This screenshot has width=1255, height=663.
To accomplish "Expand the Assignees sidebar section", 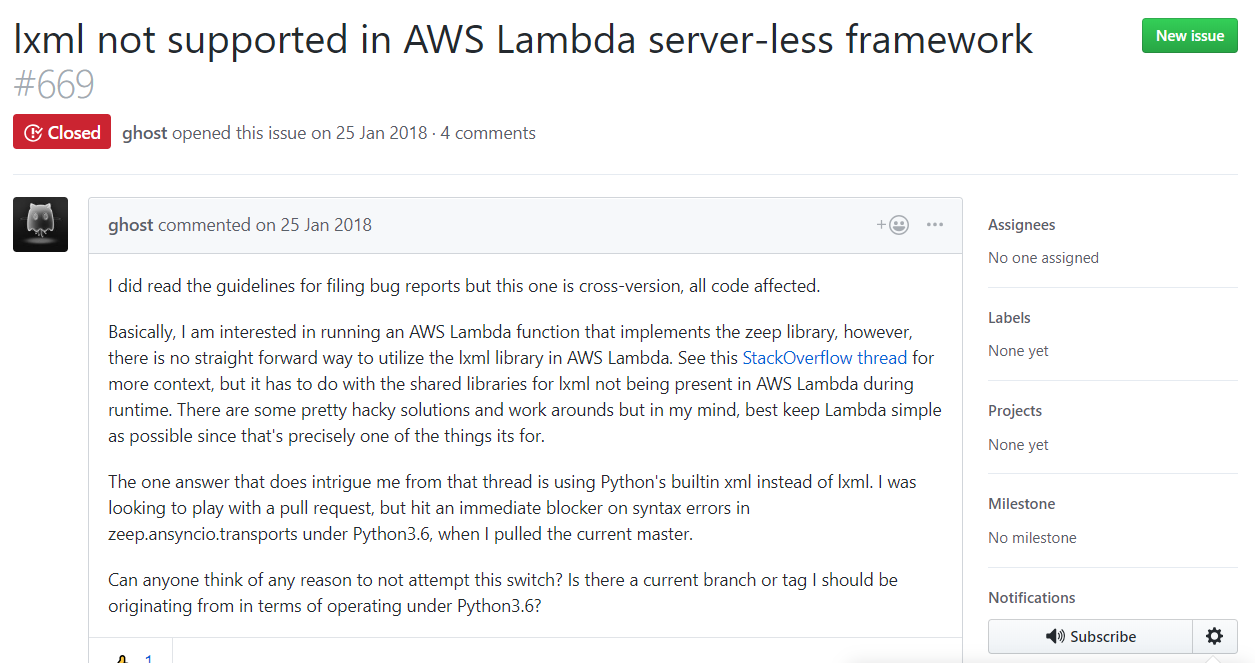I will point(1022,225).
